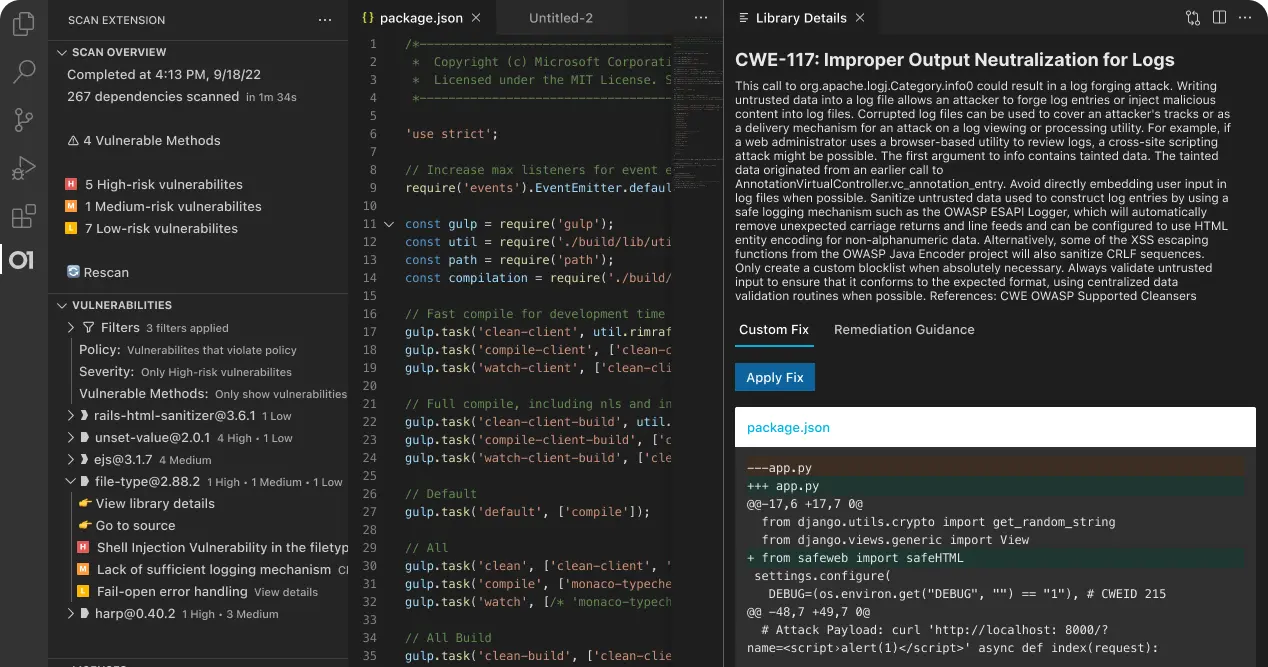The width and height of the screenshot is (1268, 667).
Task: Click Rescan to run the scan again
Action: (x=98, y=272)
